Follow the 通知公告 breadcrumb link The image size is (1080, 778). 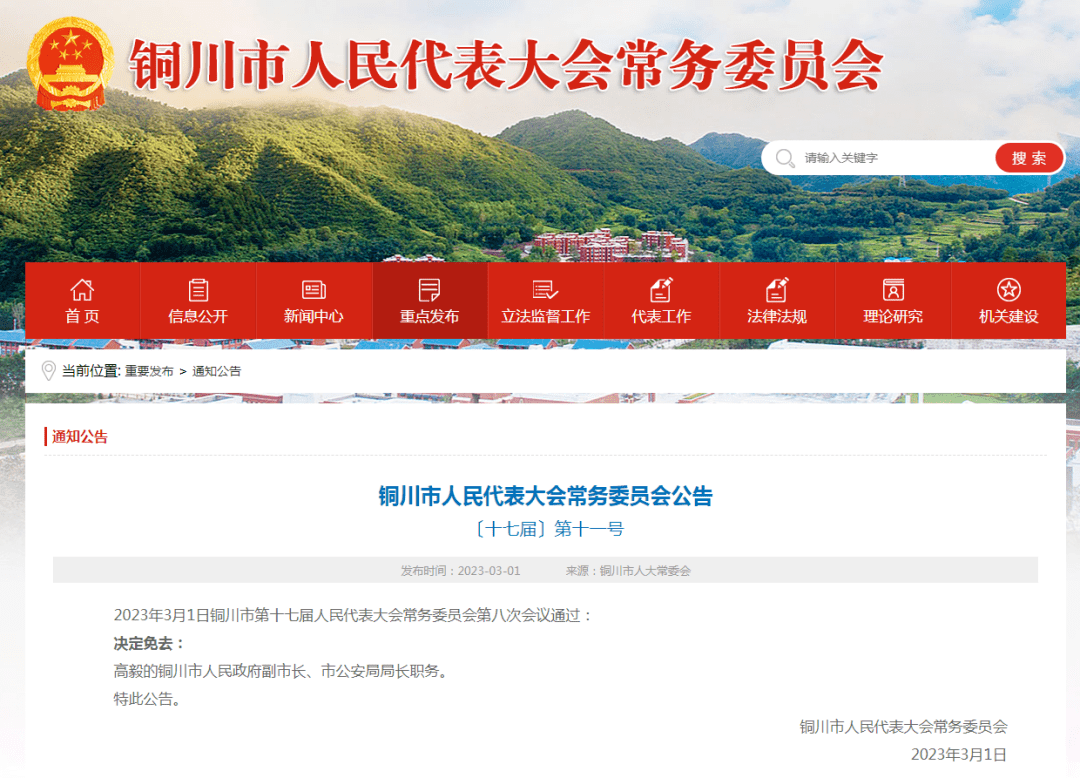pos(216,371)
